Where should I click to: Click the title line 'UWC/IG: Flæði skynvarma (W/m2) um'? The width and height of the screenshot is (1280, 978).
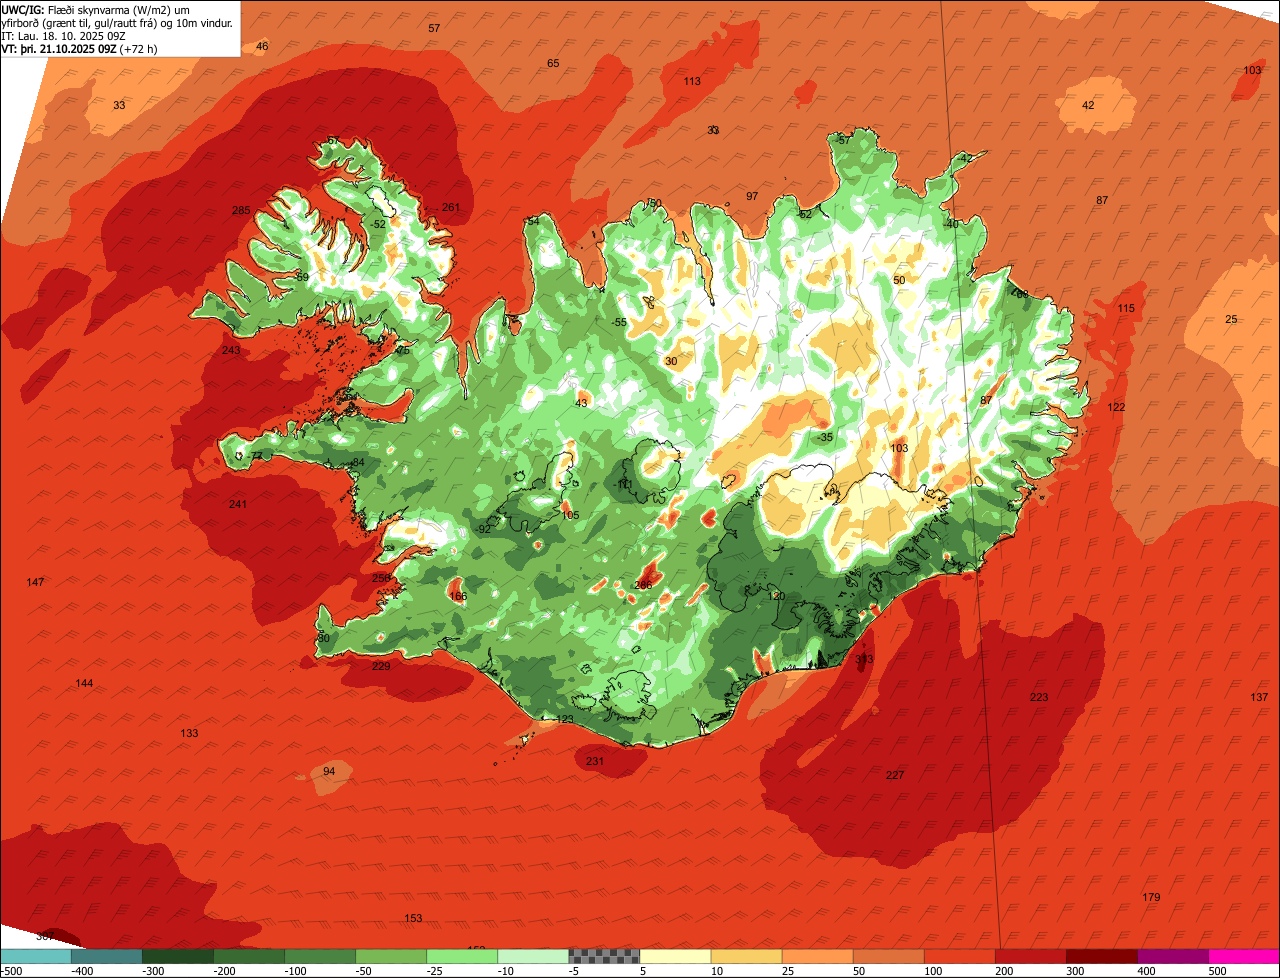[x=96, y=10]
